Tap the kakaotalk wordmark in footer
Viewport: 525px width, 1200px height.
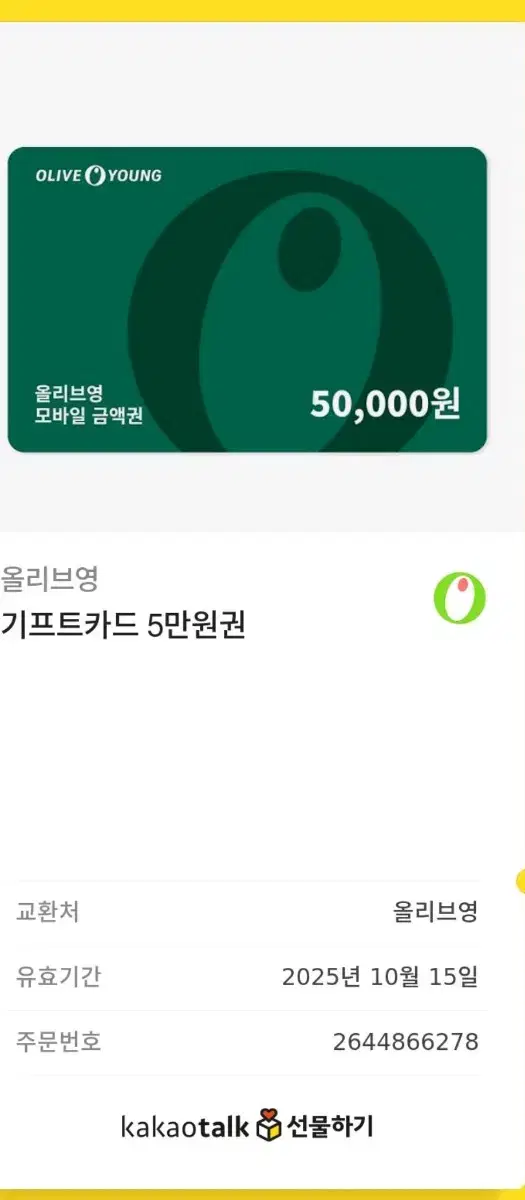185,1127
